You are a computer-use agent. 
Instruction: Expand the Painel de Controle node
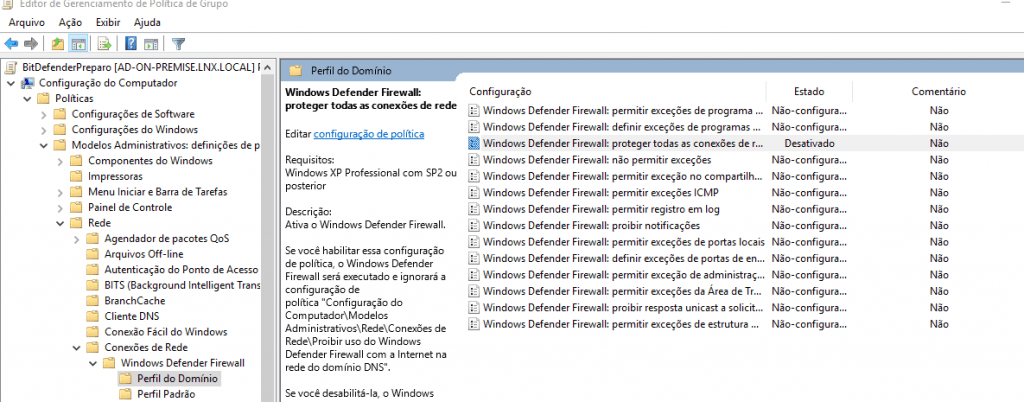[60, 208]
